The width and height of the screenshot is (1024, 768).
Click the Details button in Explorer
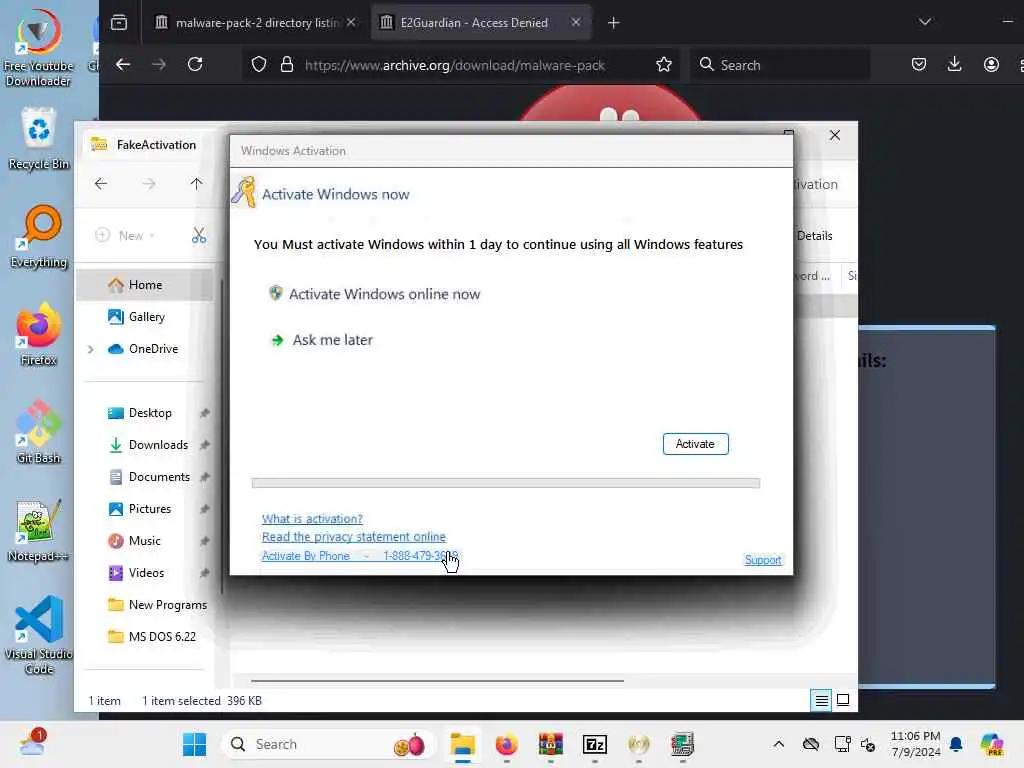point(814,236)
